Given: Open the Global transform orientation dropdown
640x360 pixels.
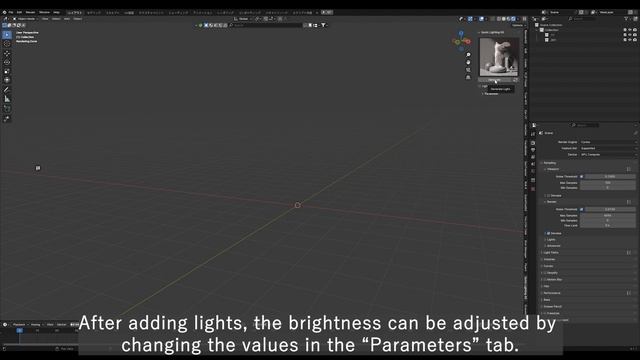Looking at the screenshot, I should 243,19.
